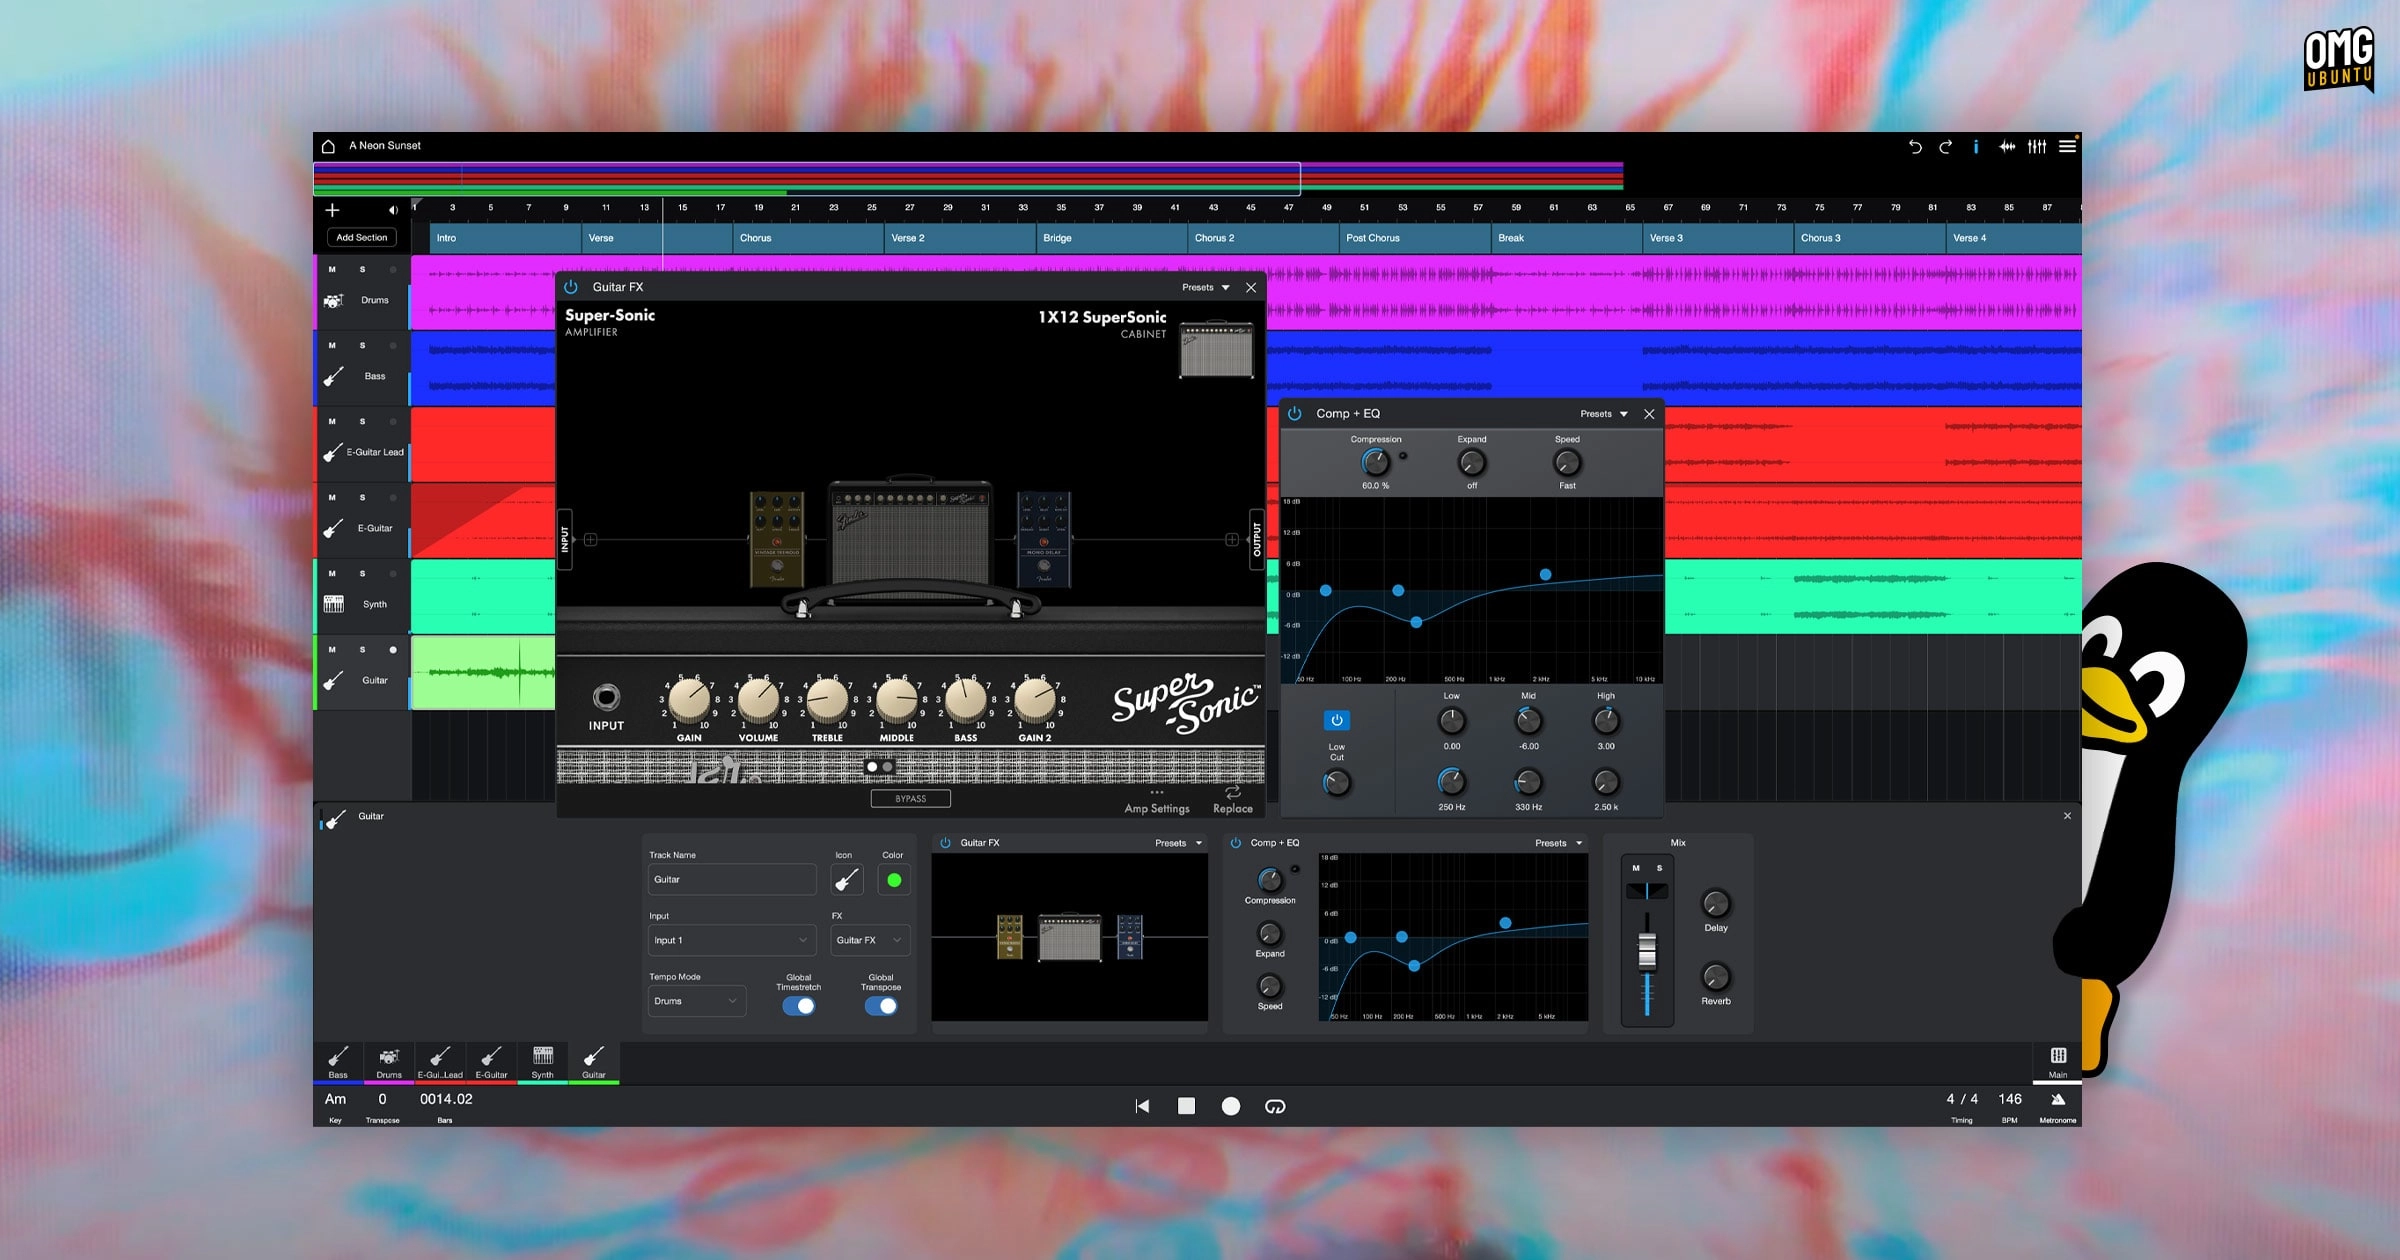Open the Main mixer view icon
The image size is (2400, 1260).
[2058, 1056]
